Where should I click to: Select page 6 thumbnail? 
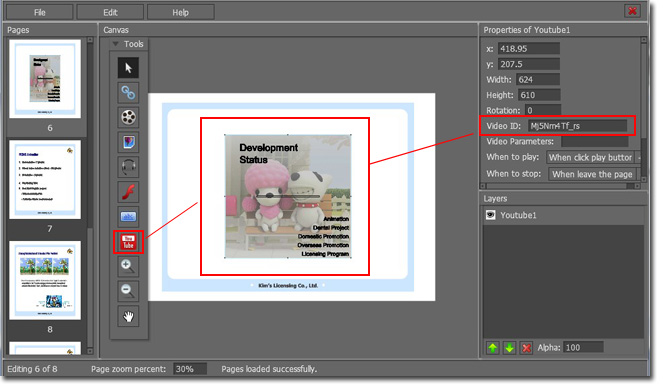45,79
